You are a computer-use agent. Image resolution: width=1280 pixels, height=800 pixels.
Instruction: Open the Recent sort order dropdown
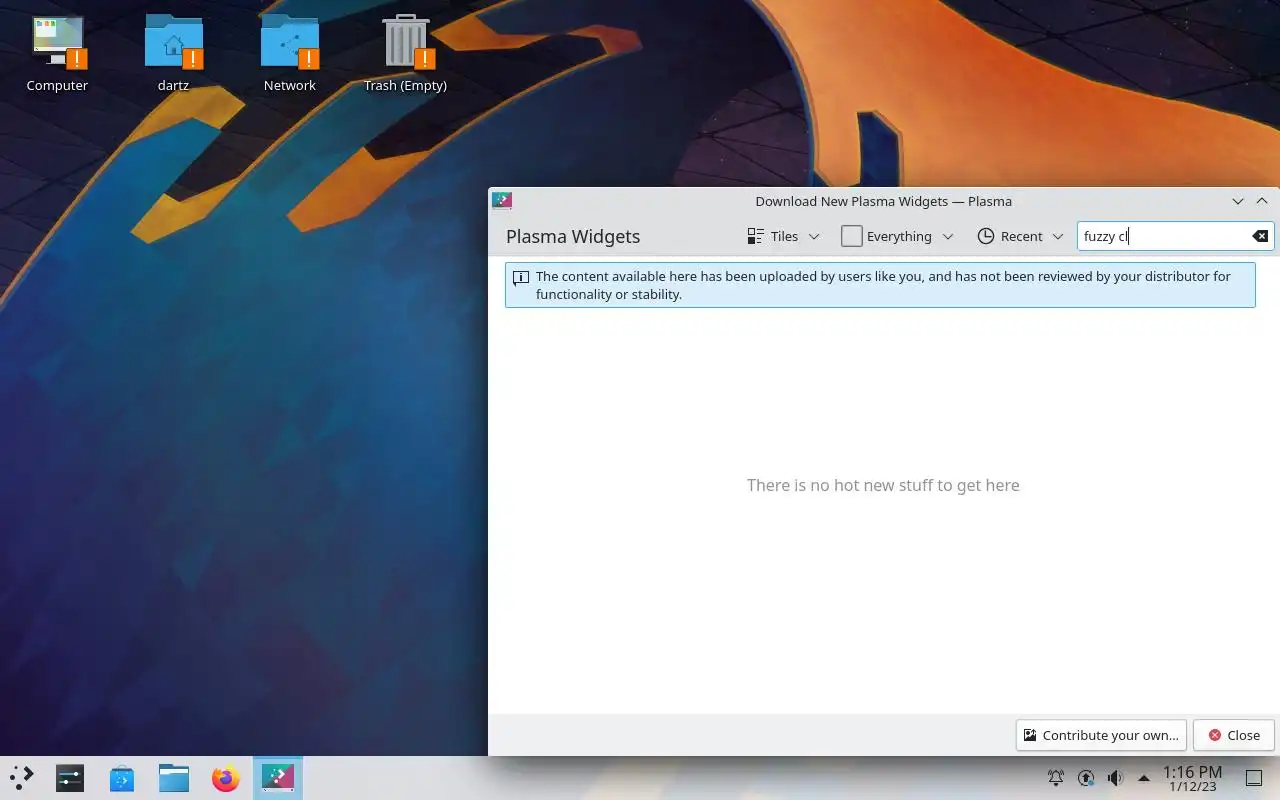[x=1020, y=236]
